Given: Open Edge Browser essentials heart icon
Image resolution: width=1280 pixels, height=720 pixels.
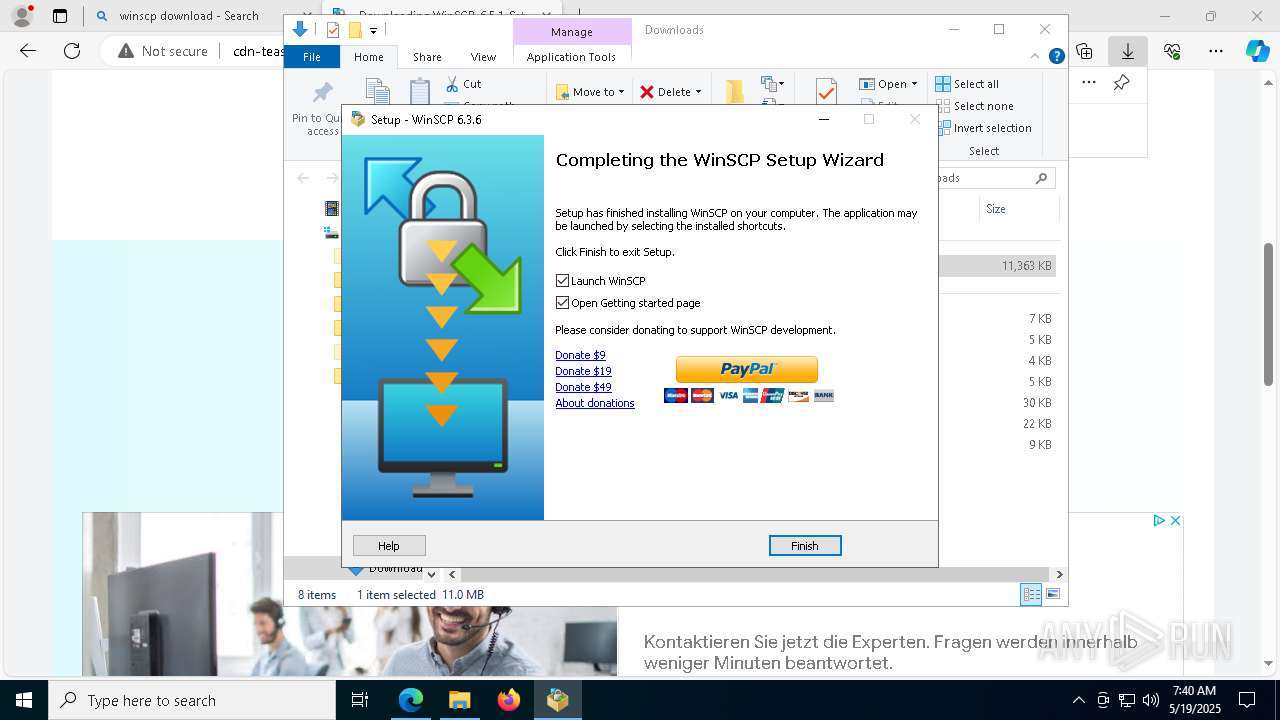Looking at the screenshot, I should click(1172, 51).
